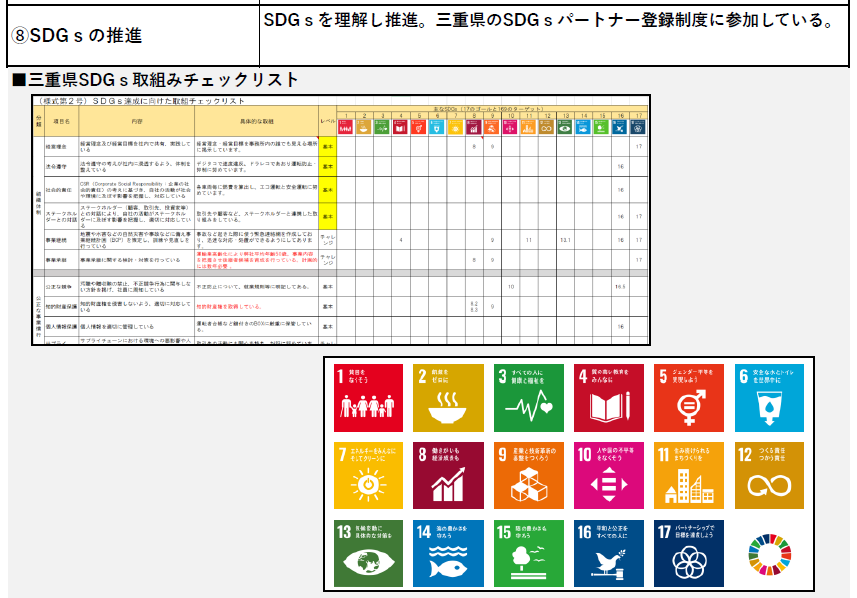Click yellow 基本 level cell in 経営理念 row

[x=327, y=146]
